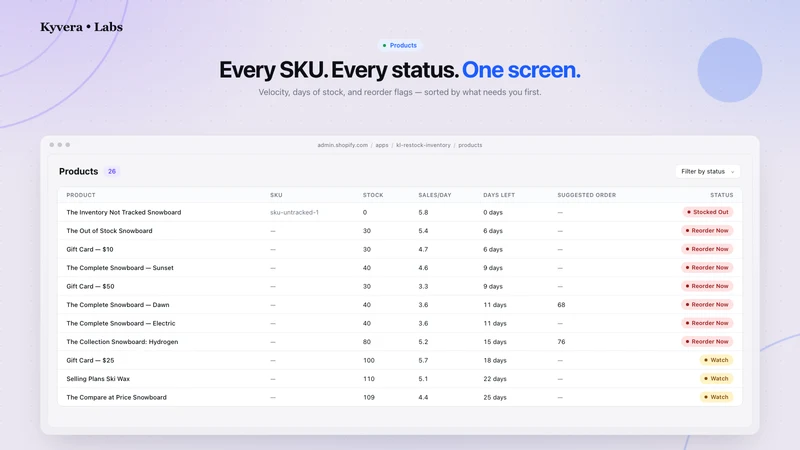Click stock value 109
Image resolution: width=800 pixels, height=450 pixels.
click(369, 397)
